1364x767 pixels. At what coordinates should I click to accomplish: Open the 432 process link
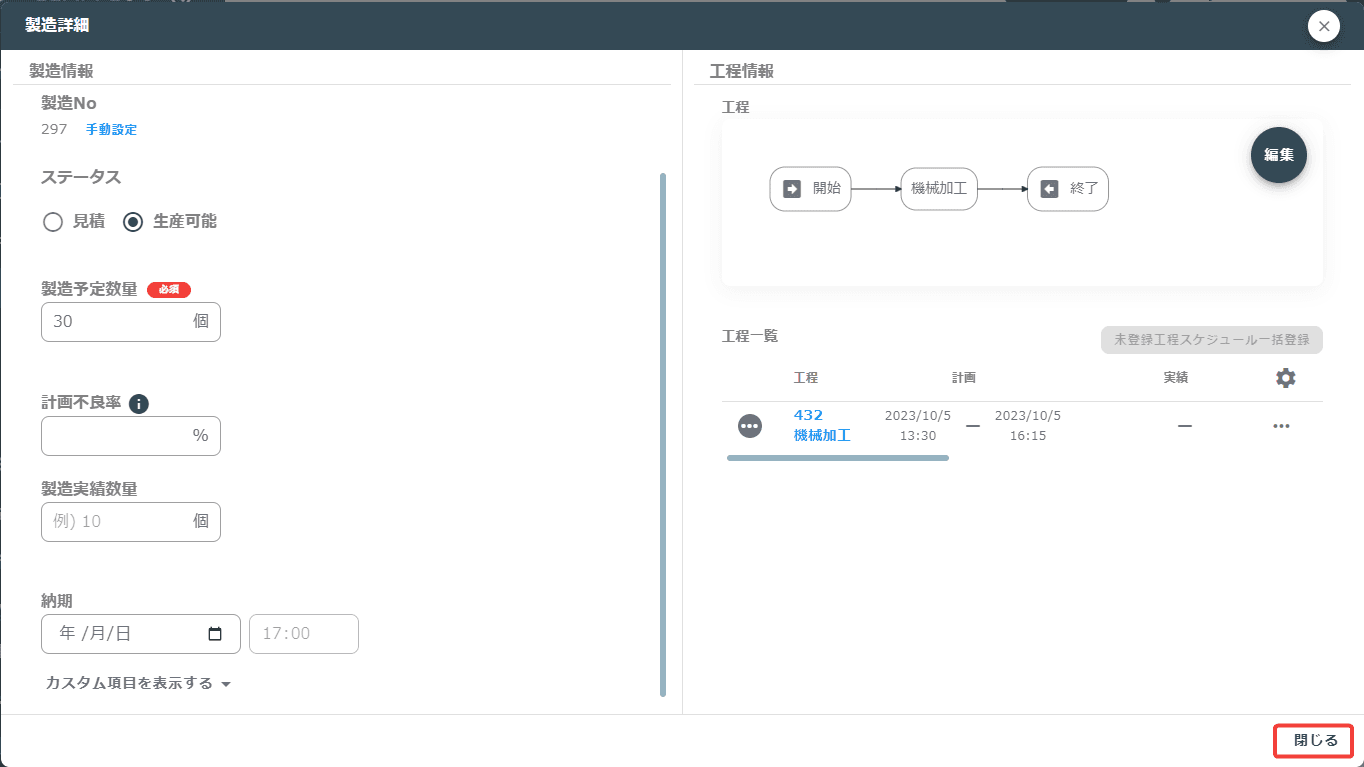click(808, 415)
